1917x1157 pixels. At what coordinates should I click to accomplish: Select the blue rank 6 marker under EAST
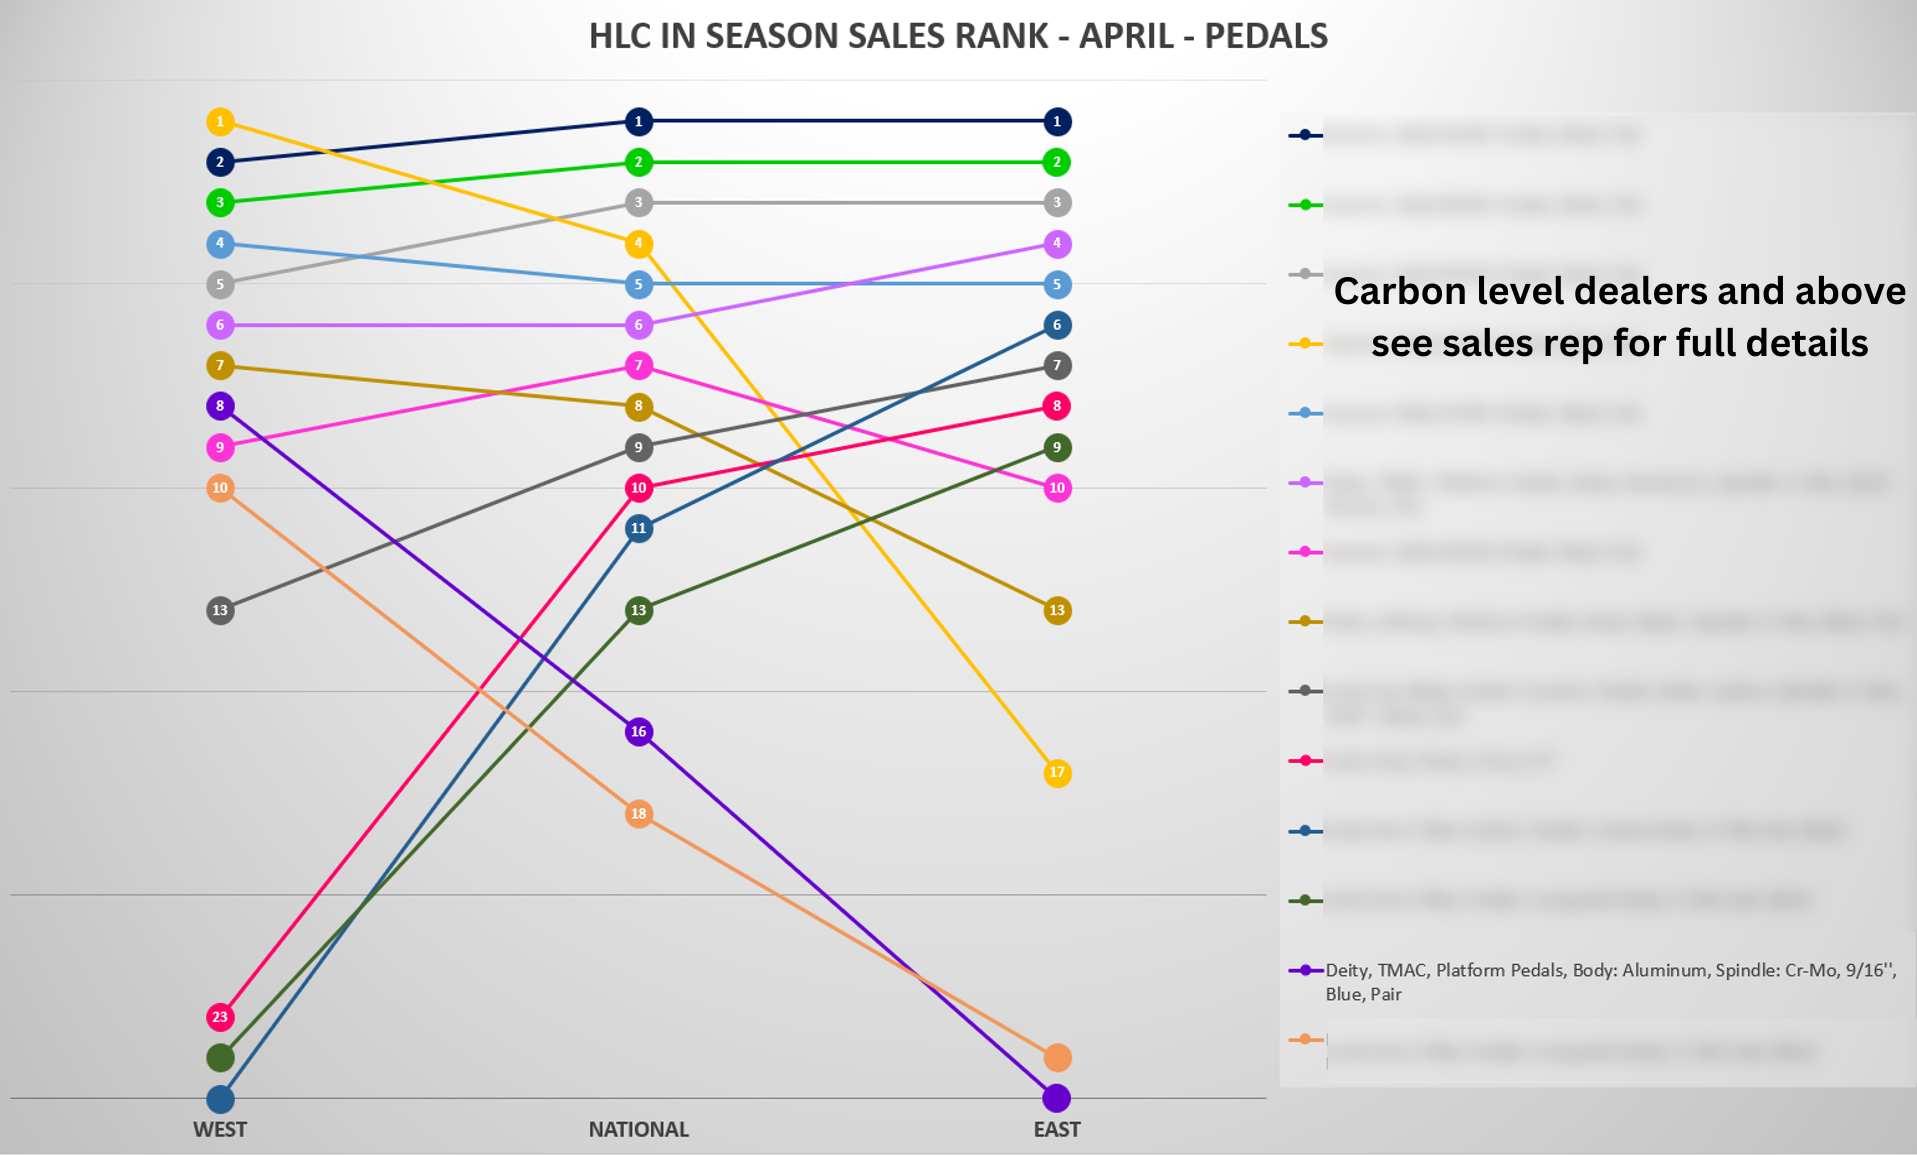coord(1057,325)
